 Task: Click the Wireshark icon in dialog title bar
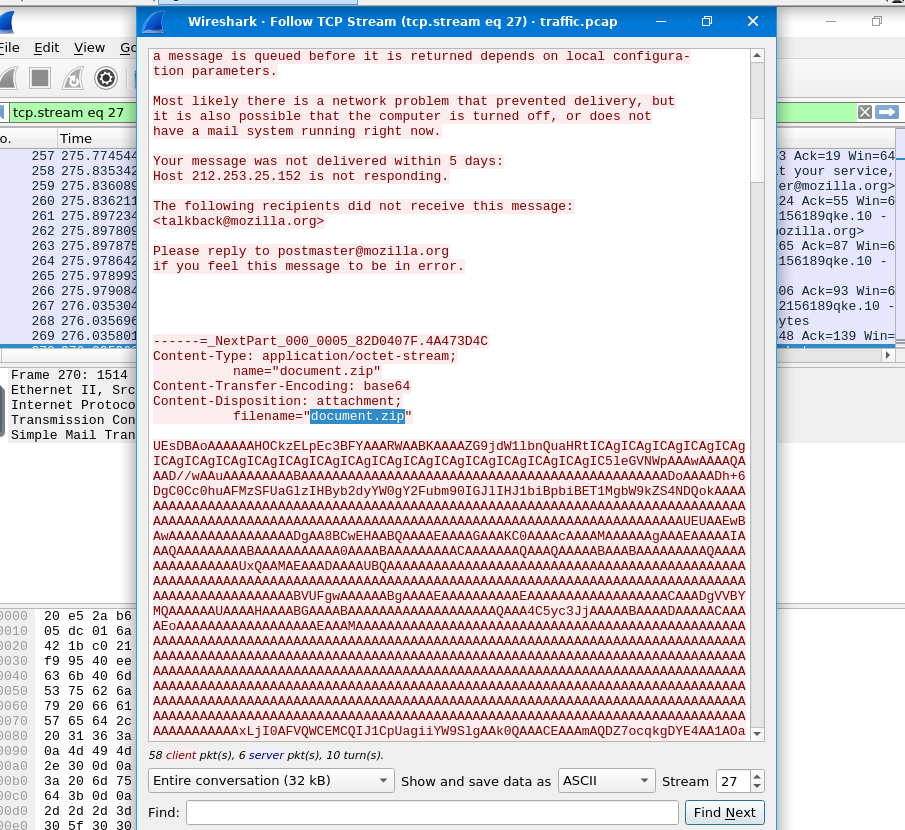pyautogui.click(x=154, y=21)
